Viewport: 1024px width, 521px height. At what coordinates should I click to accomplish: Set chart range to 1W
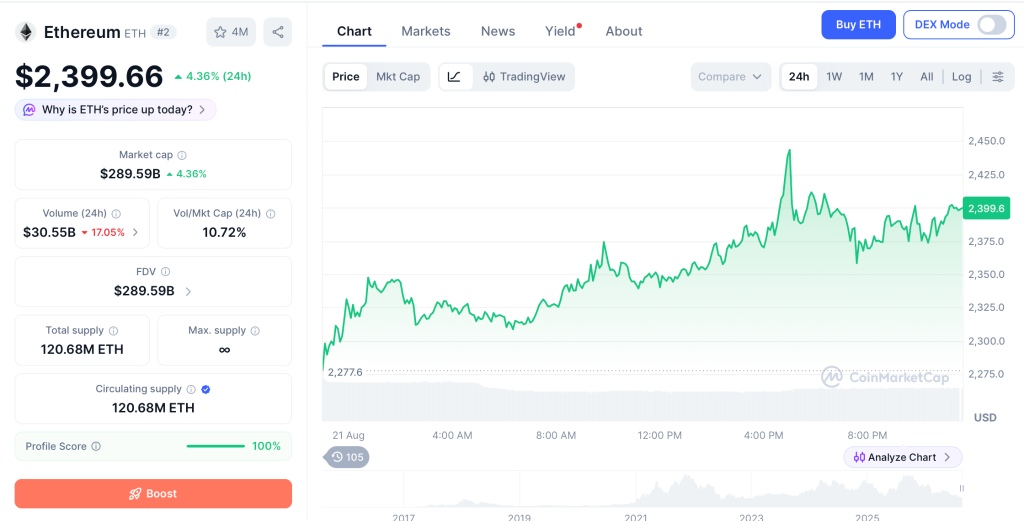pos(834,76)
